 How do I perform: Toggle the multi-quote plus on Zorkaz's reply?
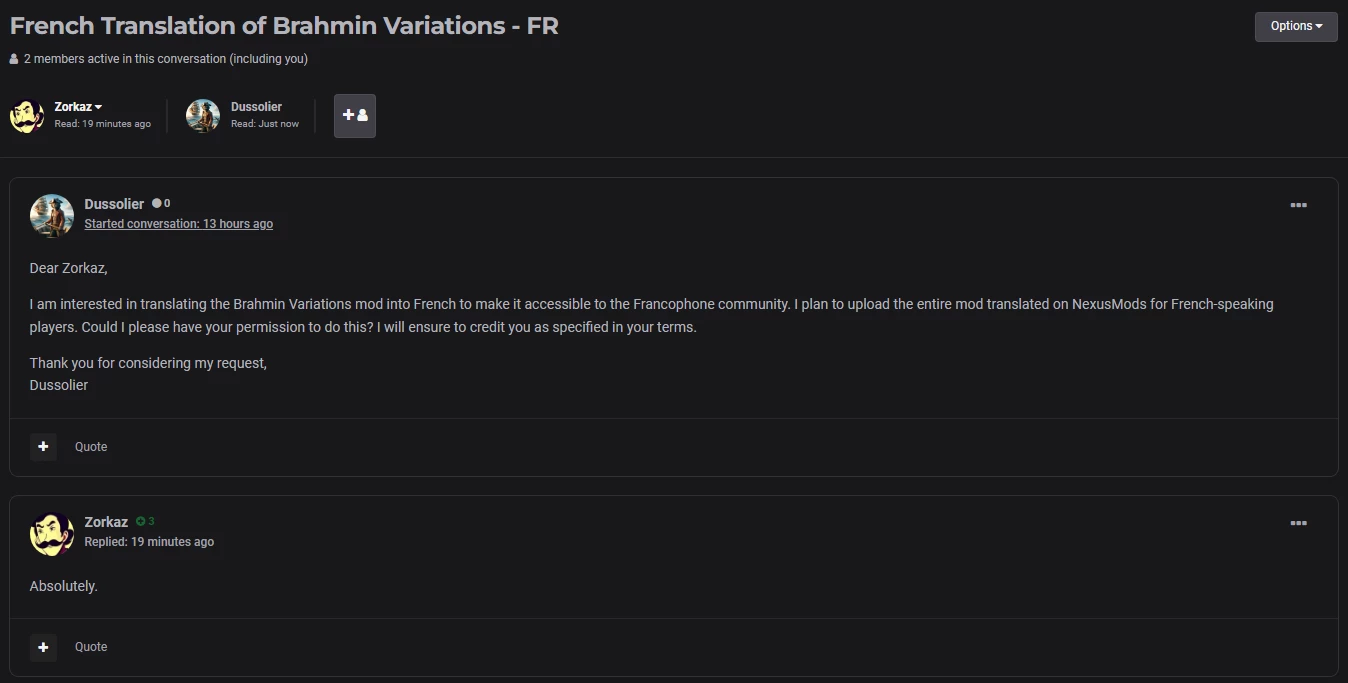coord(43,647)
